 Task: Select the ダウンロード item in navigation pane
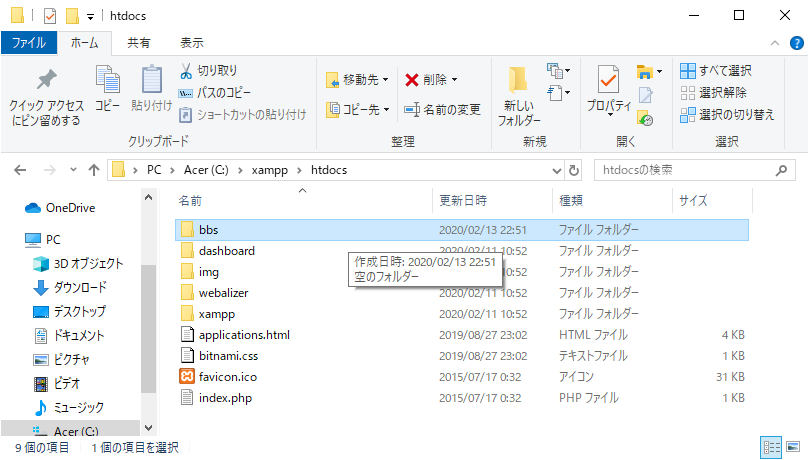[x=82, y=287]
